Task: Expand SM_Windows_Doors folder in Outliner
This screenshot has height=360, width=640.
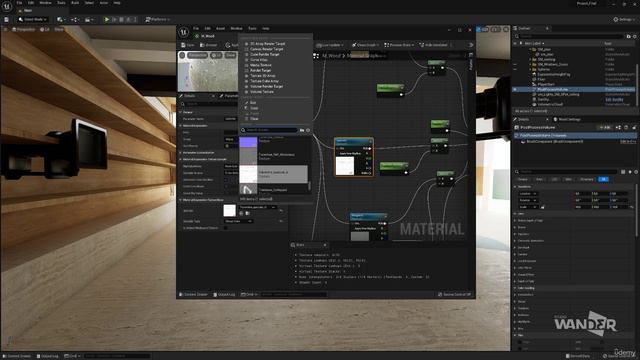Action: point(530,64)
